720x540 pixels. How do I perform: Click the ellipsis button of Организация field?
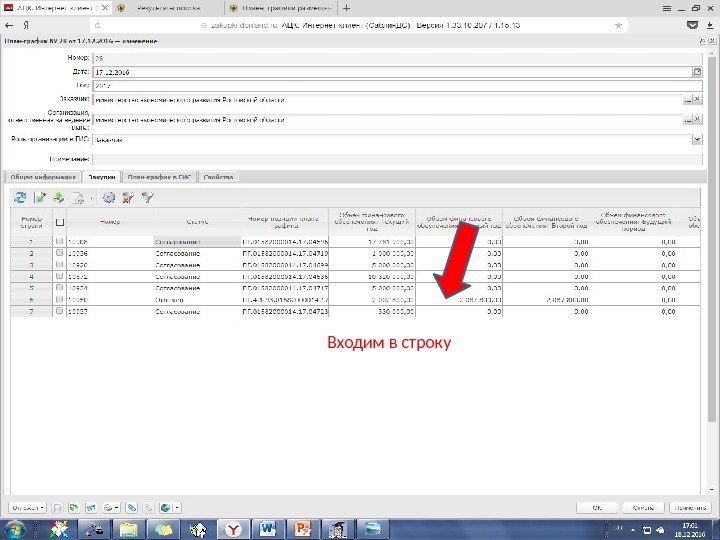click(687, 119)
